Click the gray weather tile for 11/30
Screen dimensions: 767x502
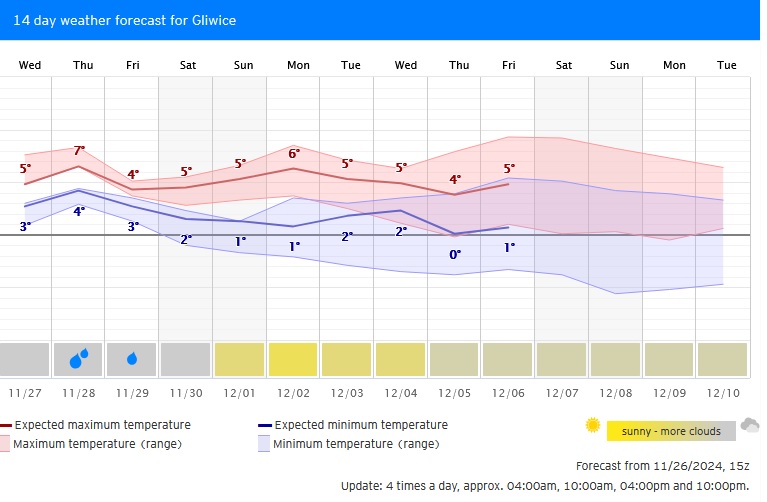coord(185,358)
